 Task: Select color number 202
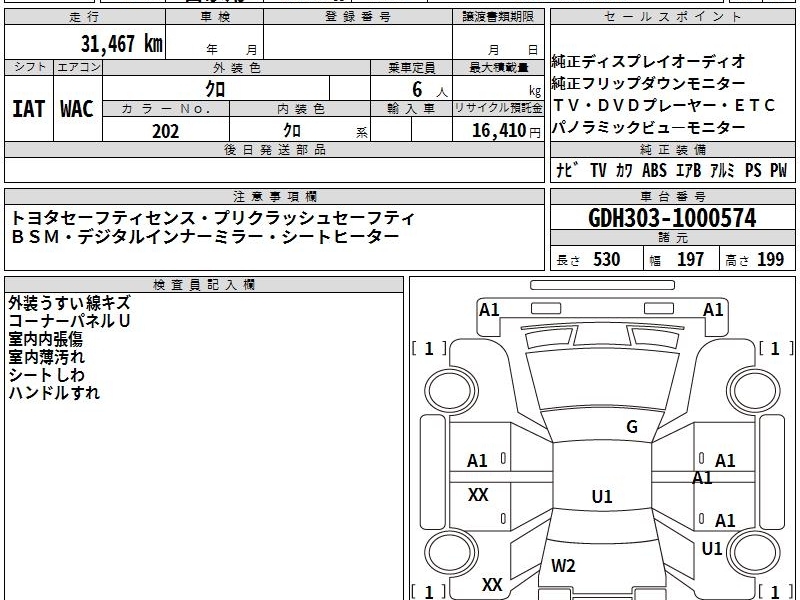pyautogui.click(x=166, y=131)
